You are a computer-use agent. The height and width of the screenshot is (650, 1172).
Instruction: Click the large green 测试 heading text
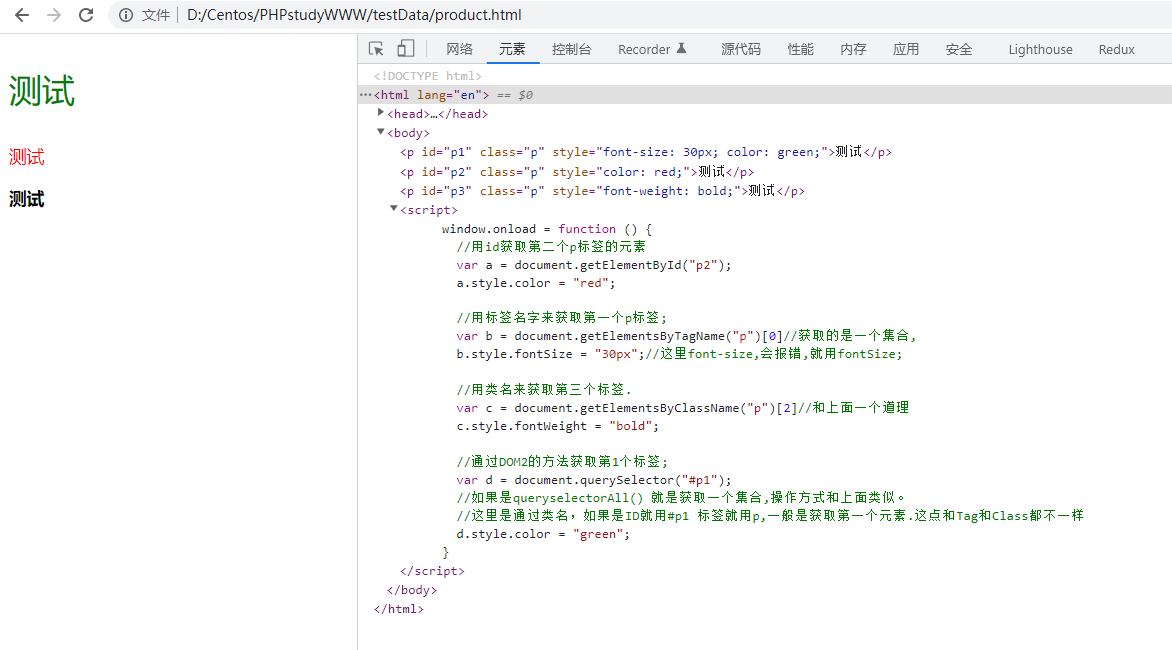(x=42, y=91)
